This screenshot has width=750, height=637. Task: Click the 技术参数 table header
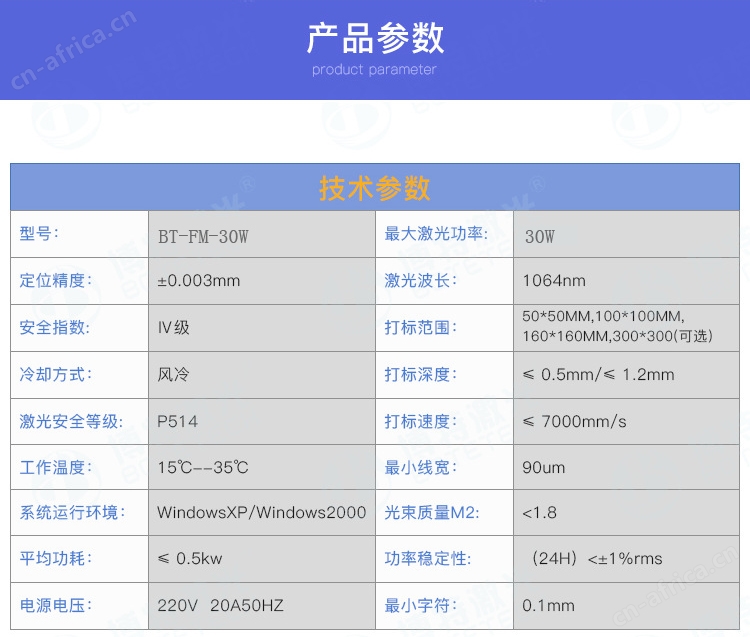pos(375,188)
